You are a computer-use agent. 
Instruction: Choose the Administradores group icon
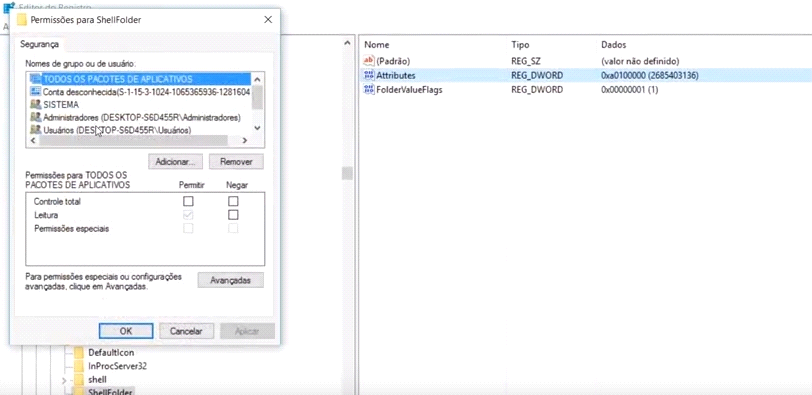(x=35, y=117)
